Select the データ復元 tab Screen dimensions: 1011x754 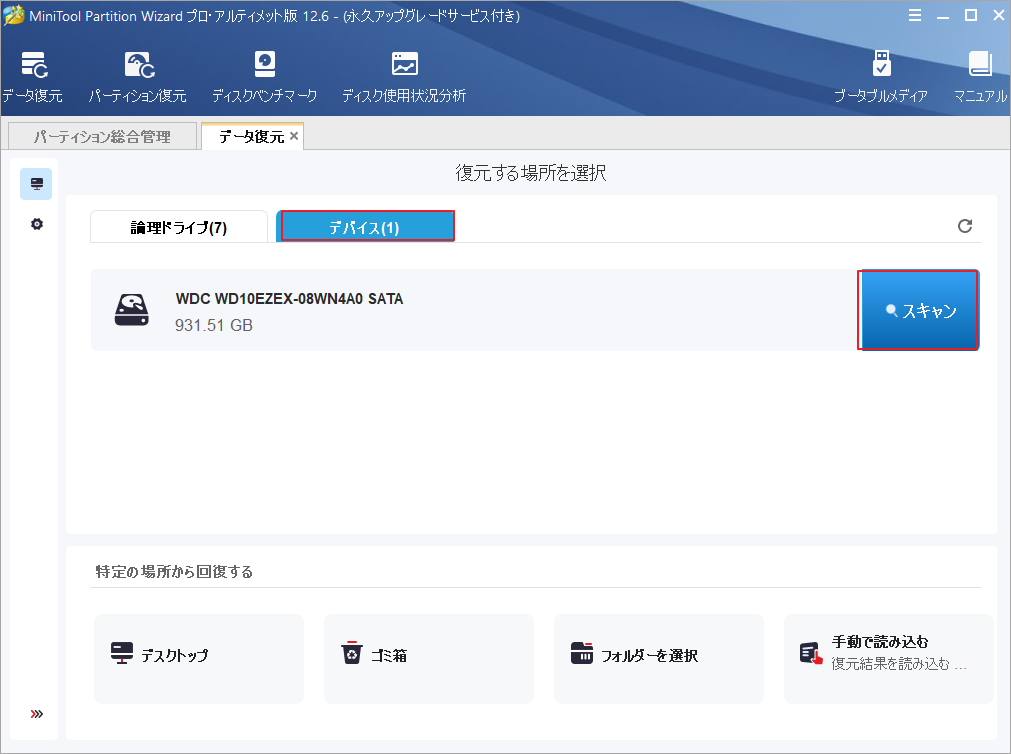(x=251, y=136)
